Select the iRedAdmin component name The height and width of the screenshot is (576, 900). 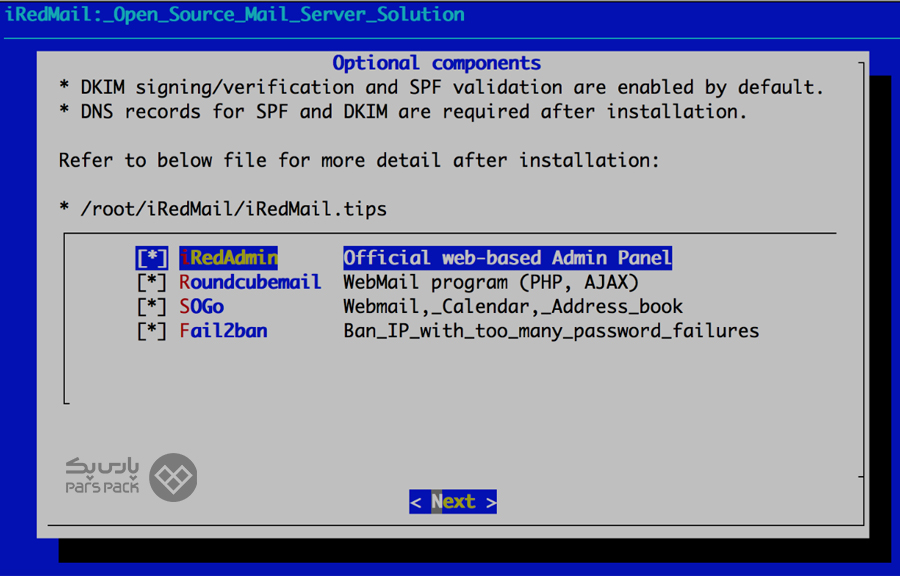(228, 258)
